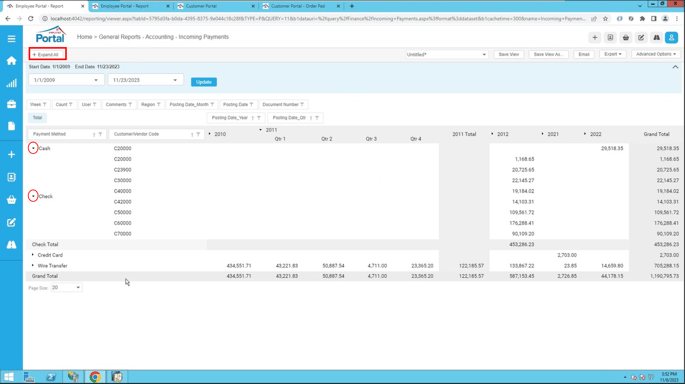Collapse the date parameters panel chevron
This screenshot has height=384, width=685.
point(675,67)
